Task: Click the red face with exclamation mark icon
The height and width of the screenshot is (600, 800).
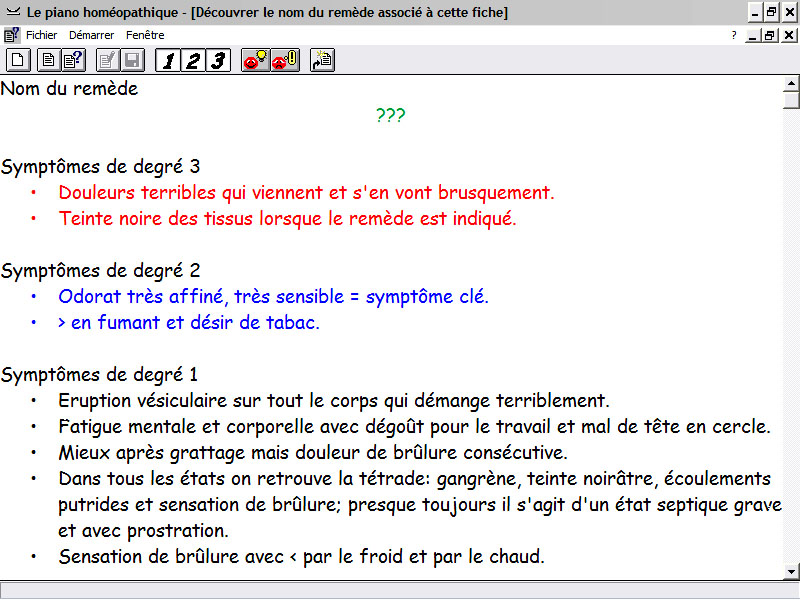Action: [x=285, y=61]
